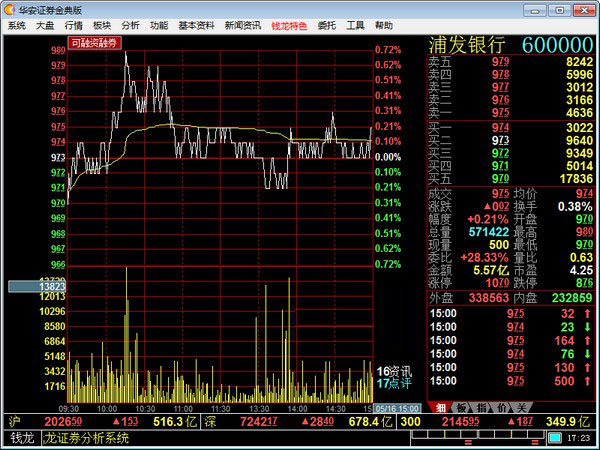Viewport: 600px width, 450px height.
Task: Click the app logo in title bar
Action: point(9,9)
